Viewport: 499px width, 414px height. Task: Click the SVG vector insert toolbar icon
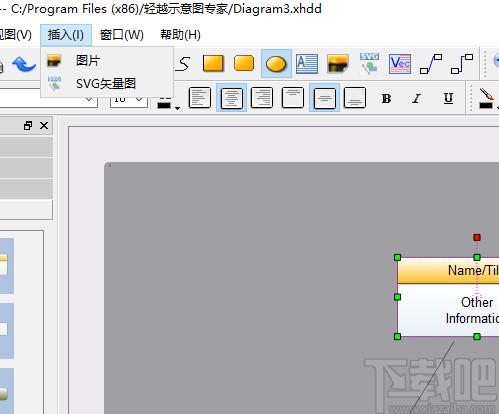point(369,63)
